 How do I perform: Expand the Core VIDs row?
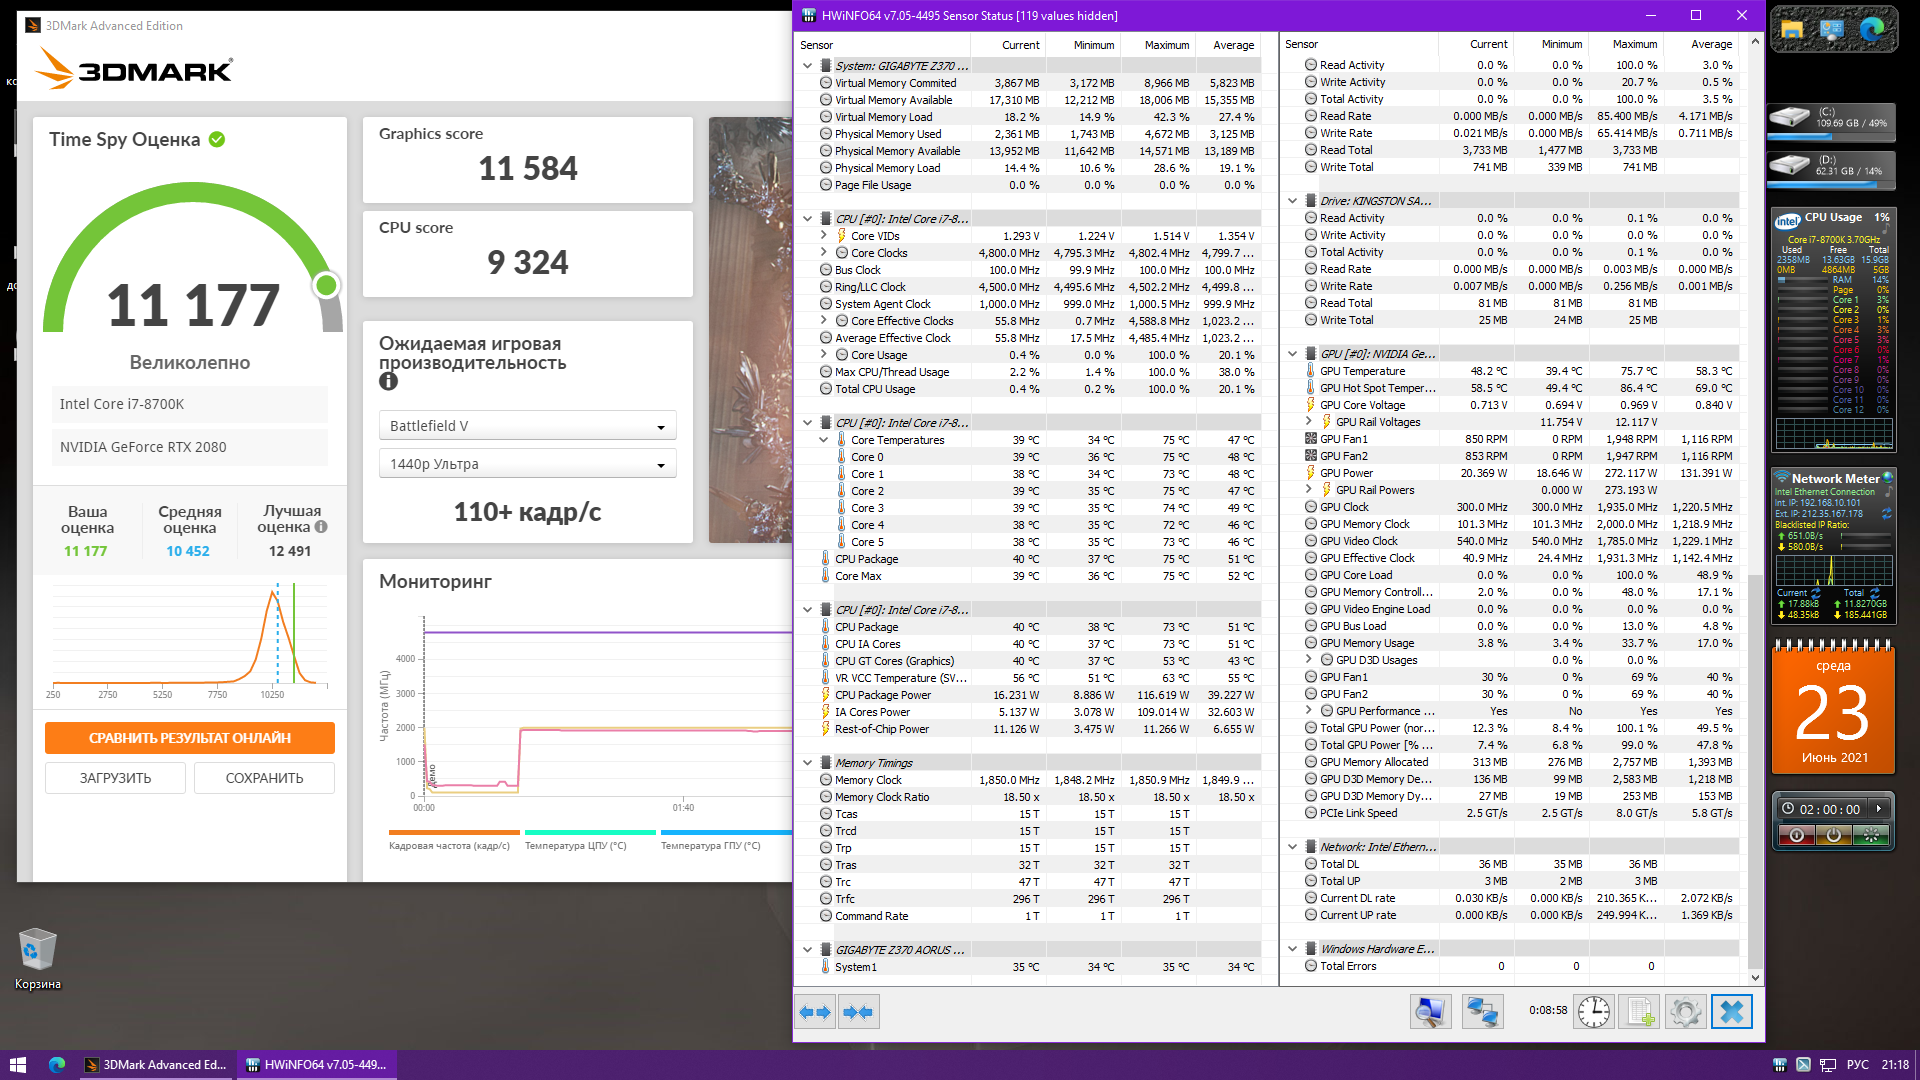823,236
